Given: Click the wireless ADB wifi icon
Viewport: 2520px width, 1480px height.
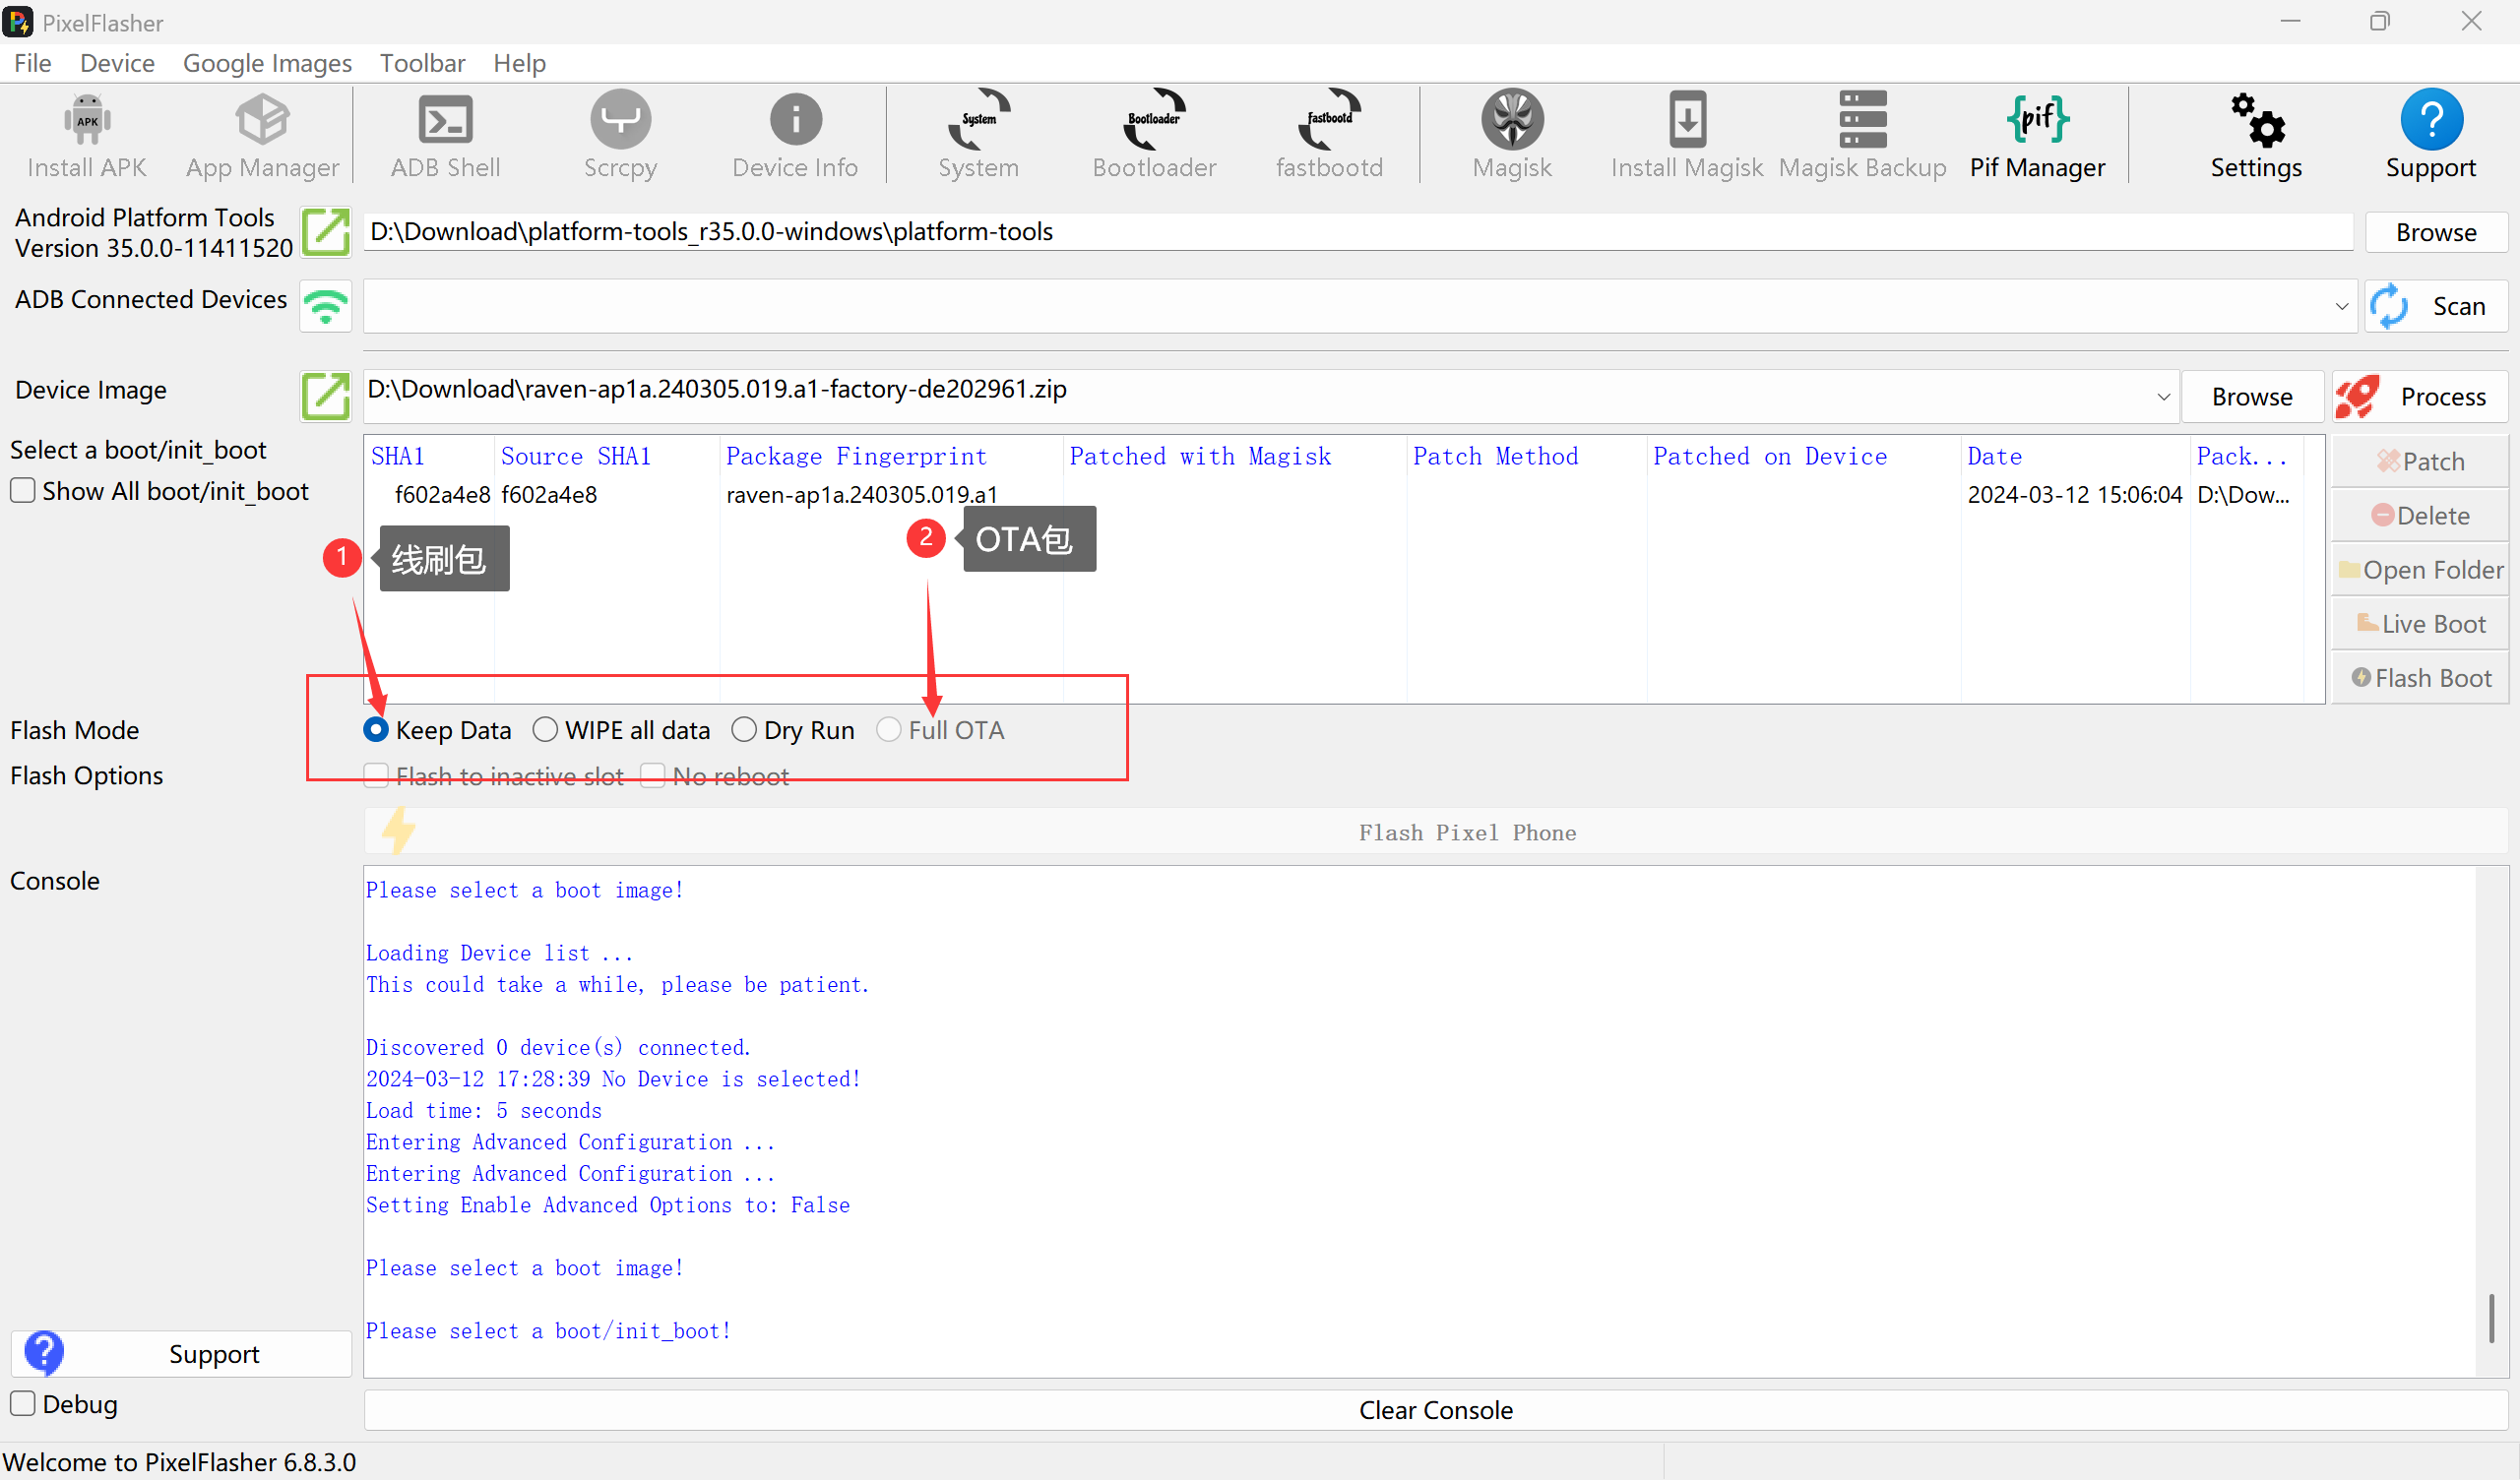Looking at the screenshot, I should pos(326,306).
